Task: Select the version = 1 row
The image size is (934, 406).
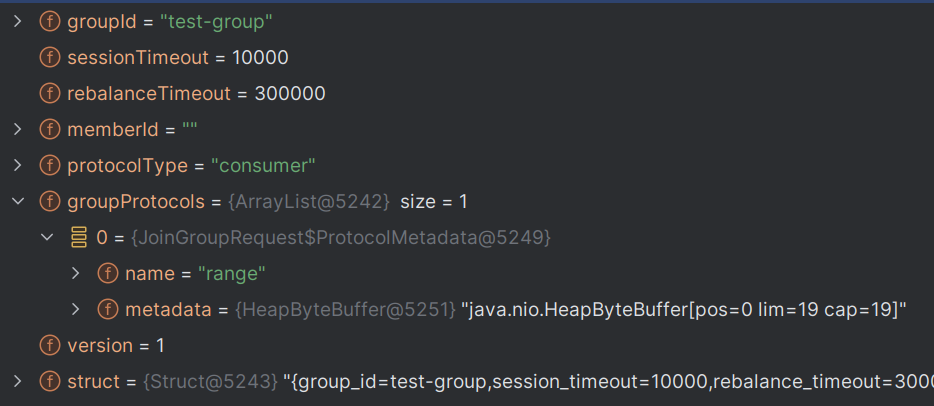Action: [467, 345]
